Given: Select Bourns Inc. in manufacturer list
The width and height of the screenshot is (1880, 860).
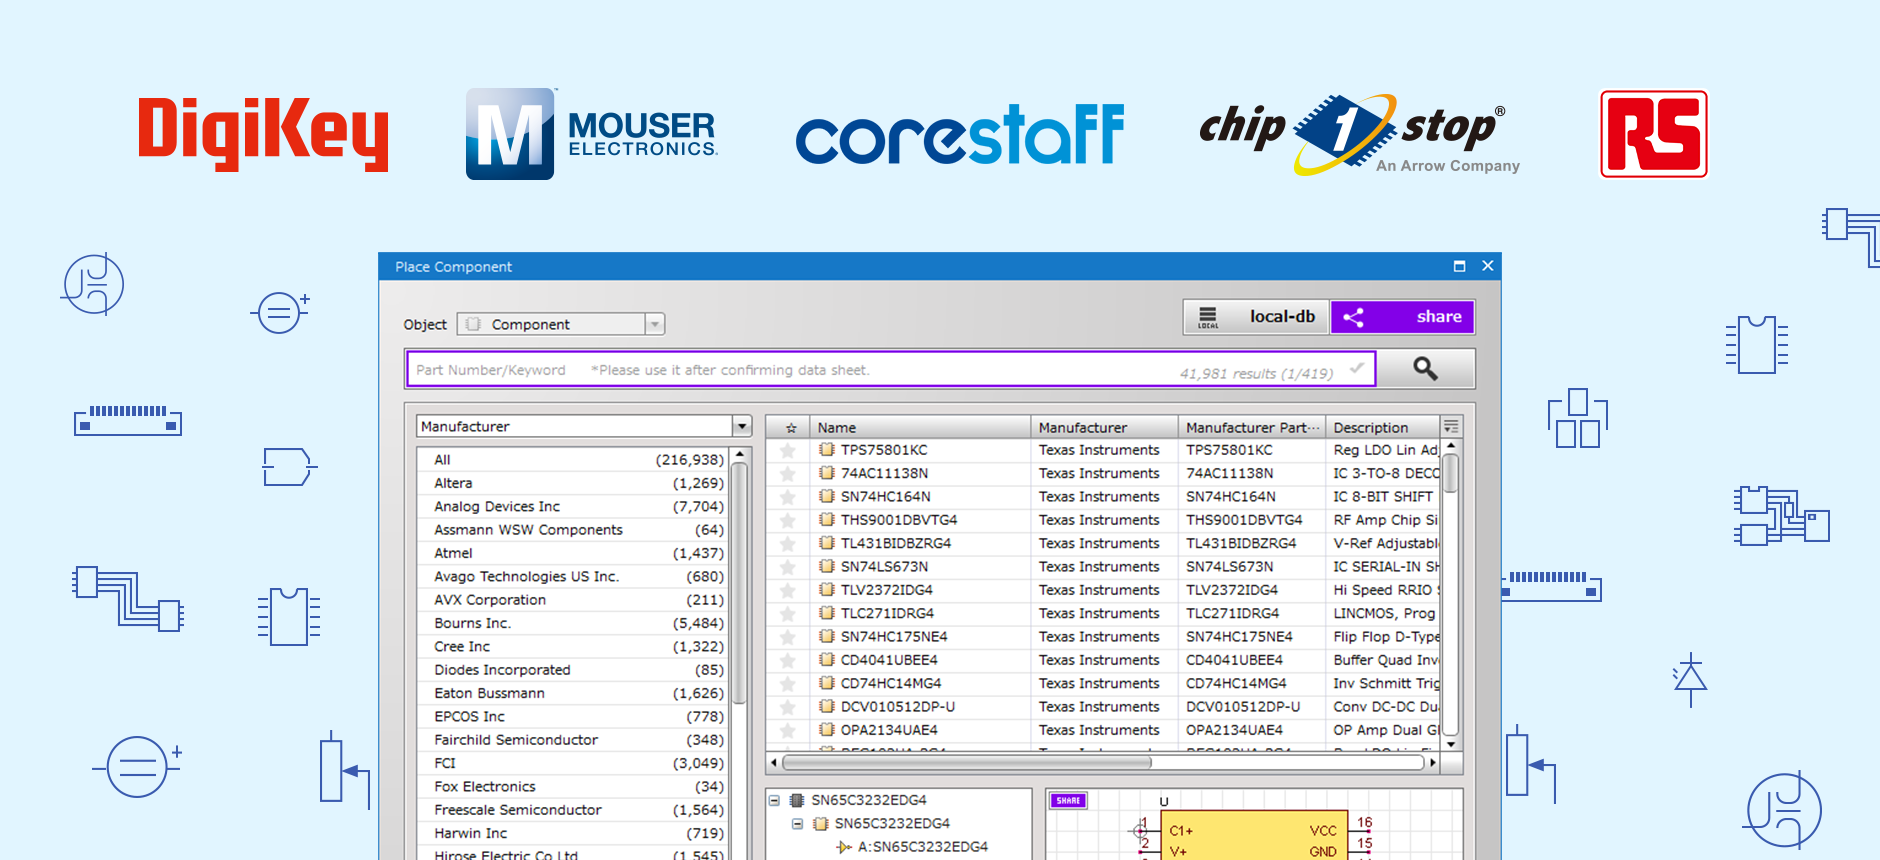Looking at the screenshot, I should (472, 623).
